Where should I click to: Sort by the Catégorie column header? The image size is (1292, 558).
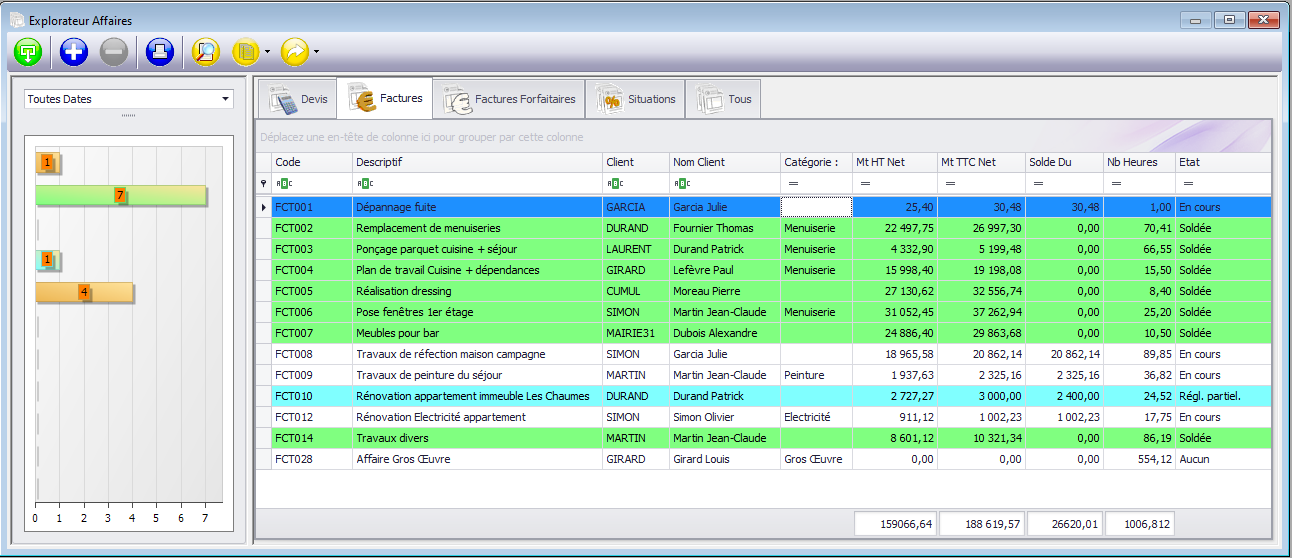[x=816, y=162]
